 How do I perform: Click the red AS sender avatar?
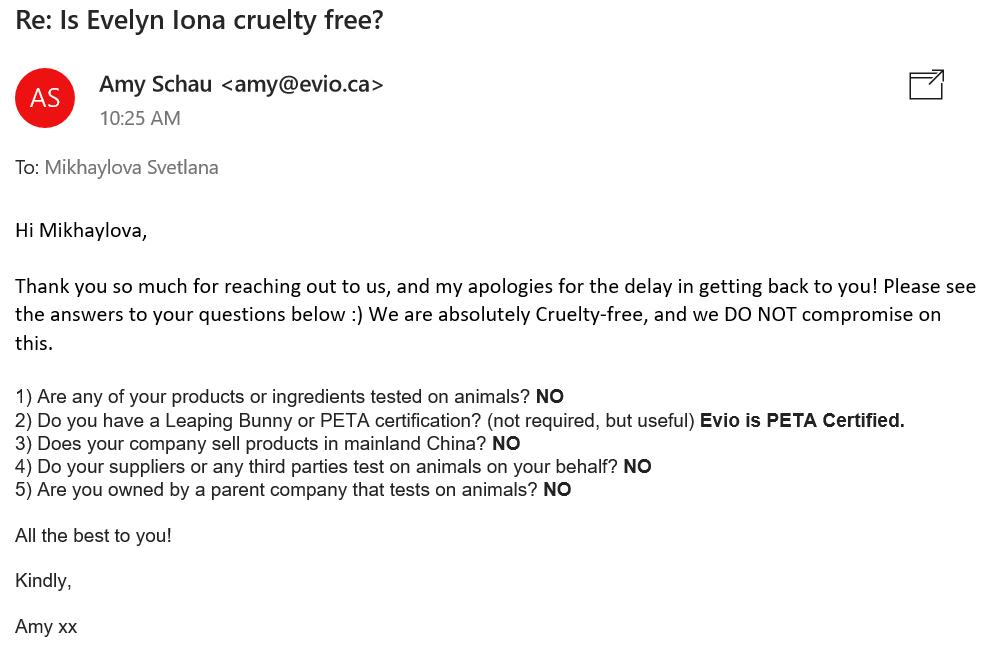click(45, 98)
